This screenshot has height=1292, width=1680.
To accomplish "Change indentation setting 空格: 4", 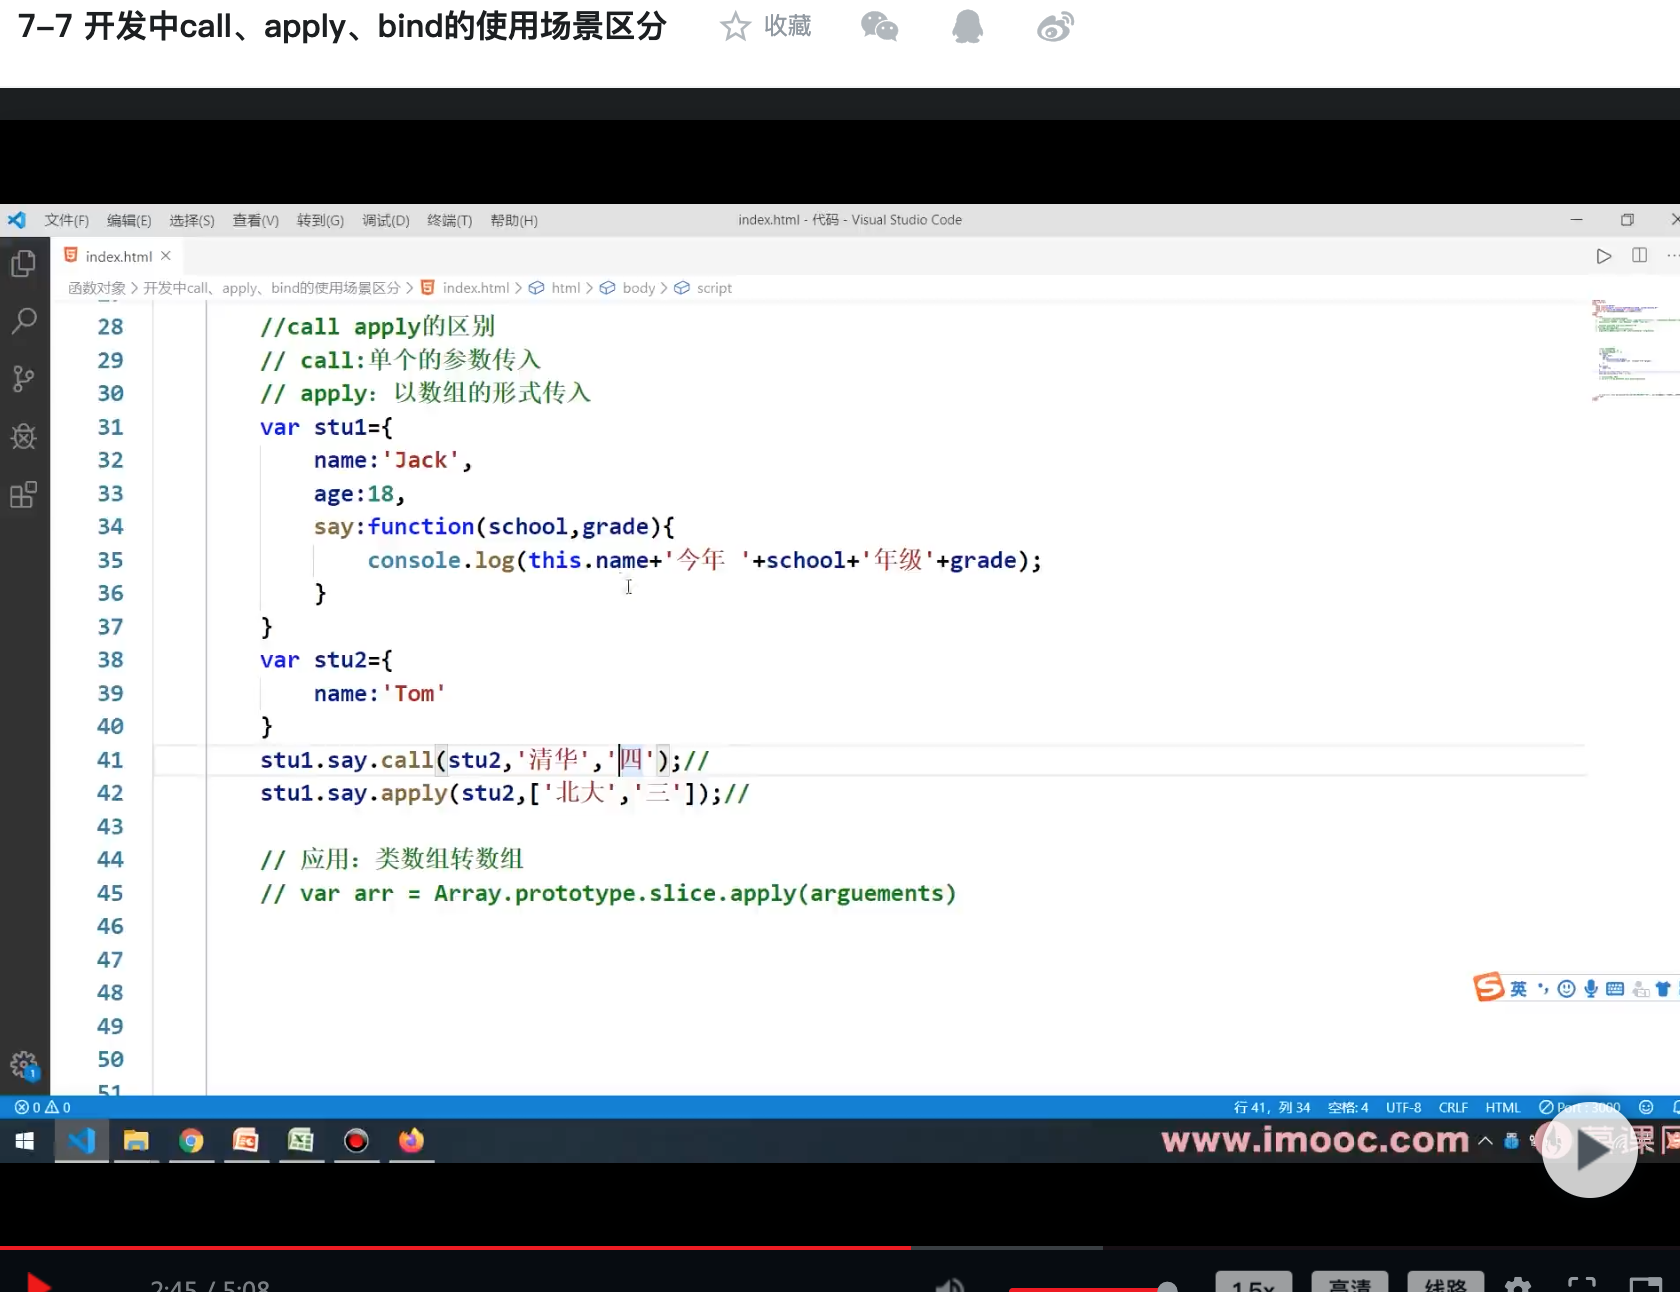I will [x=1348, y=1107].
